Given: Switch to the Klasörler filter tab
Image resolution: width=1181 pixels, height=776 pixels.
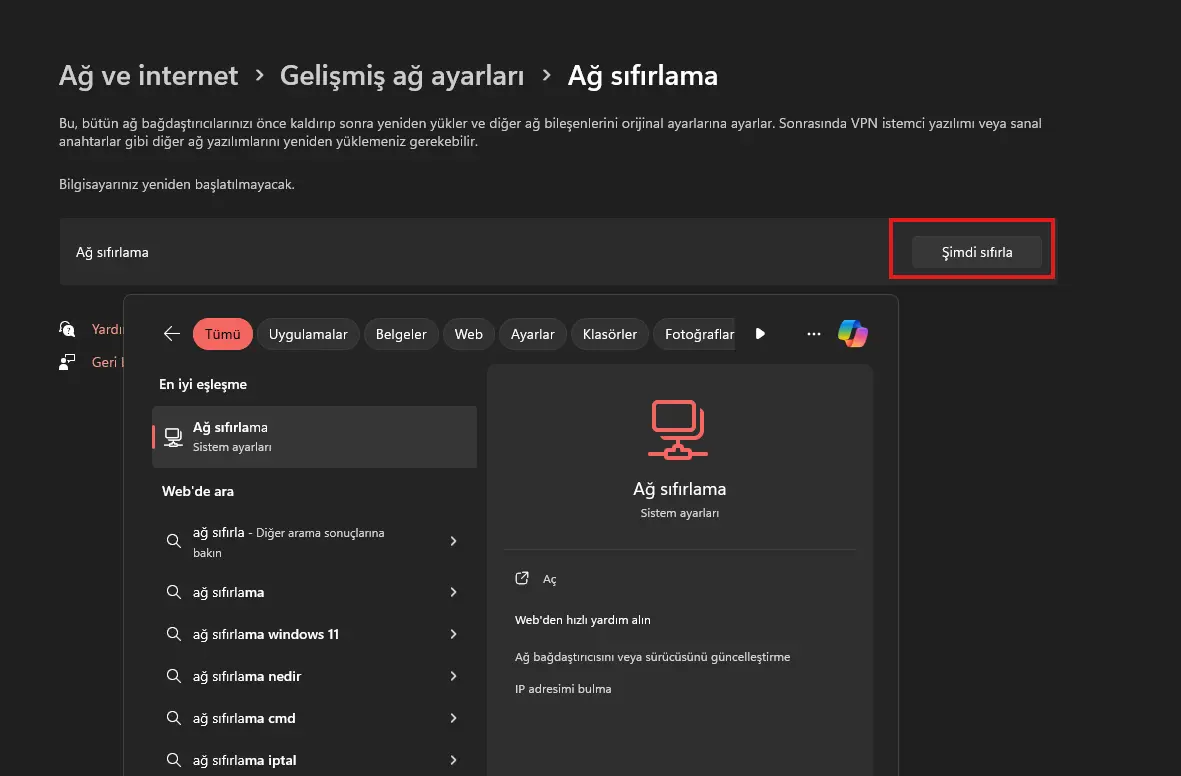Looking at the screenshot, I should pos(609,334).
